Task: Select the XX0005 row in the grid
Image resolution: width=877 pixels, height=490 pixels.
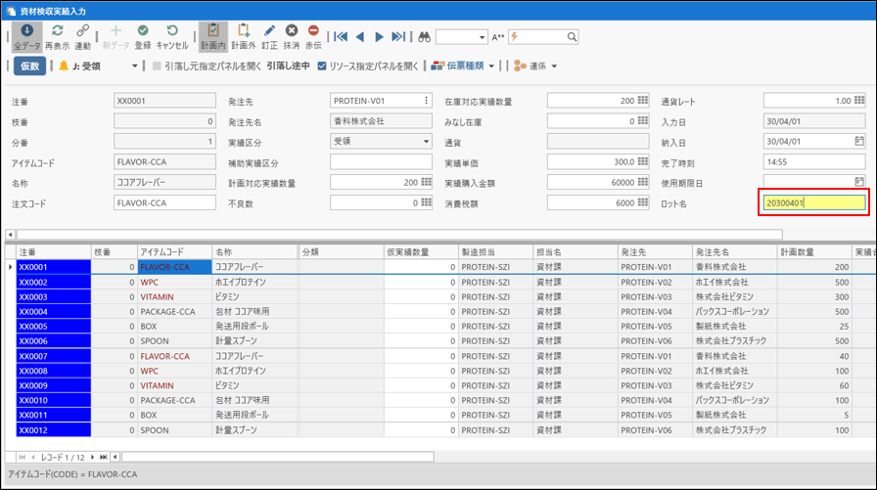Action: [54, 325]
